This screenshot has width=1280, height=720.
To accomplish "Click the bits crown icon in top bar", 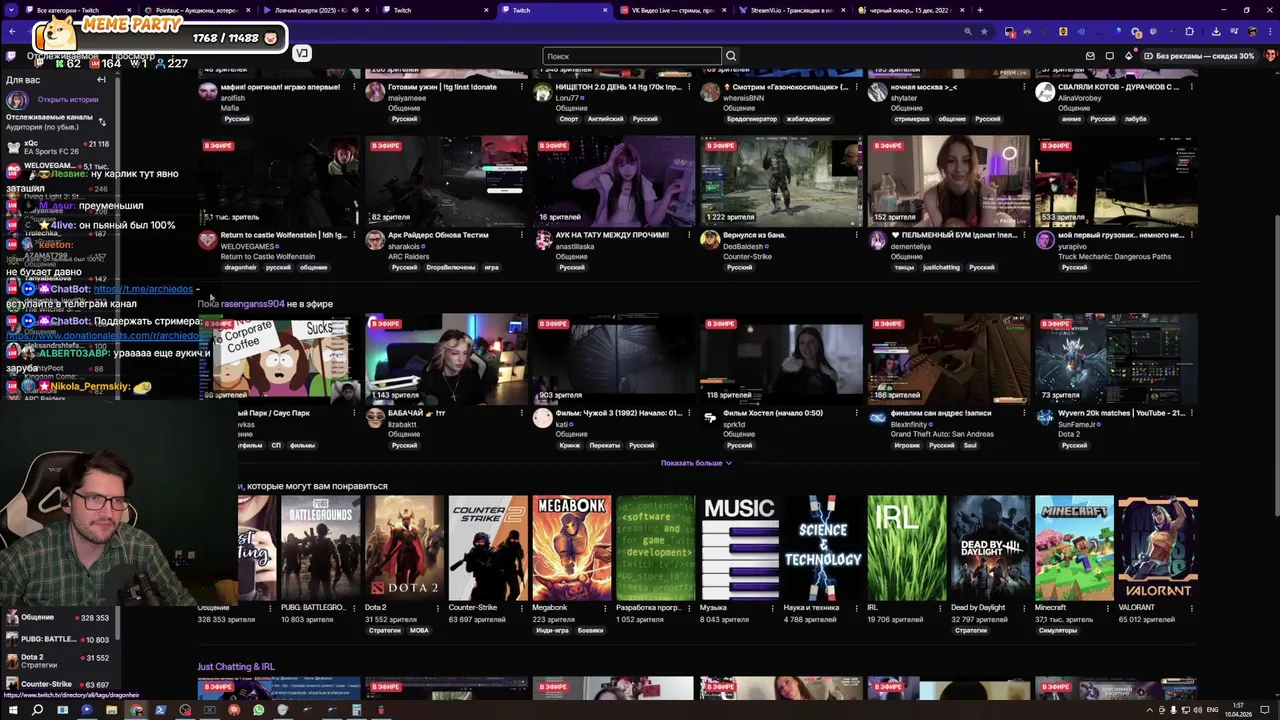I will [x=1129, y=56].
